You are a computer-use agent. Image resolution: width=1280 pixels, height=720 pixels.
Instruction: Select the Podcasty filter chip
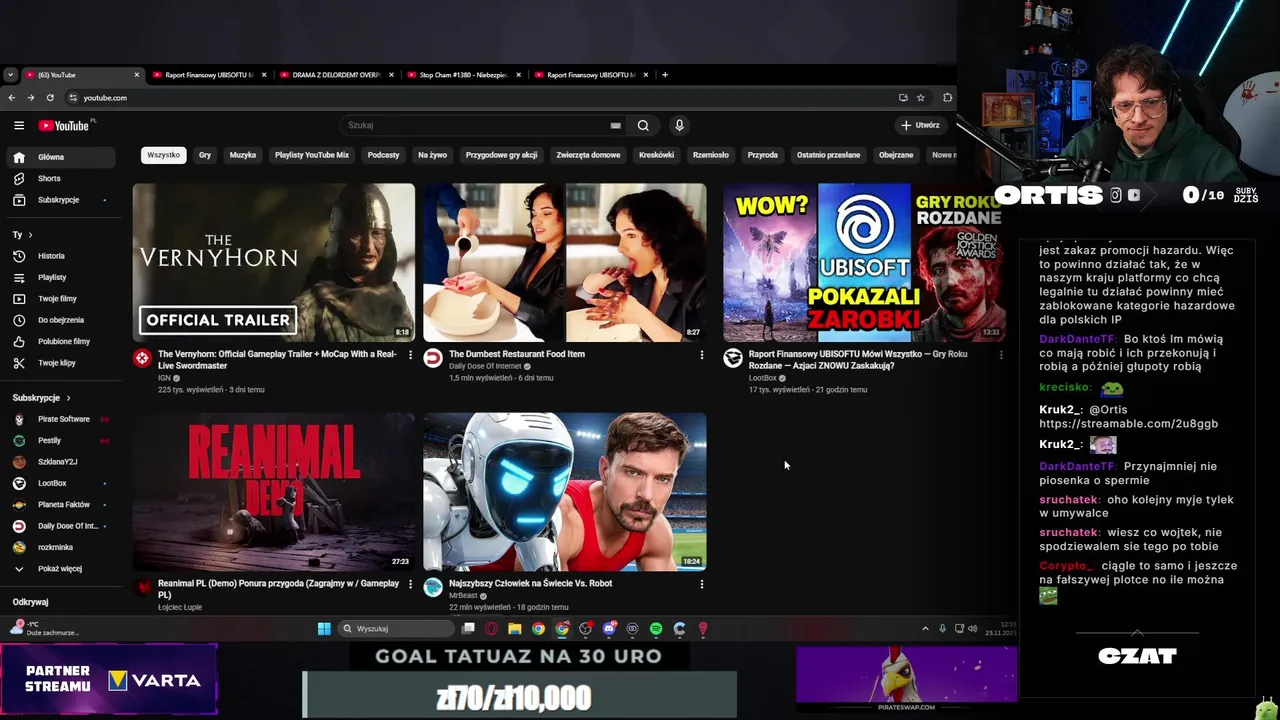click(x=383, y=155)
